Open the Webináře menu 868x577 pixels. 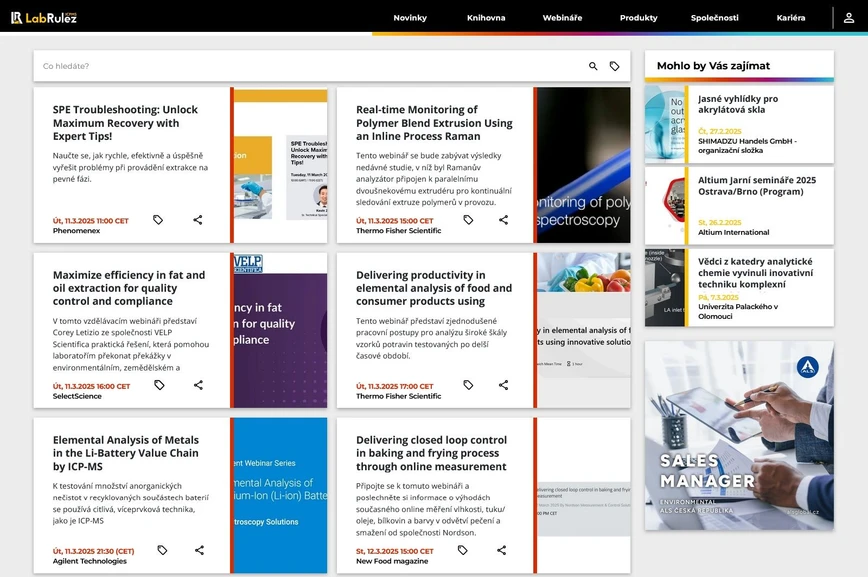point(562,18)
